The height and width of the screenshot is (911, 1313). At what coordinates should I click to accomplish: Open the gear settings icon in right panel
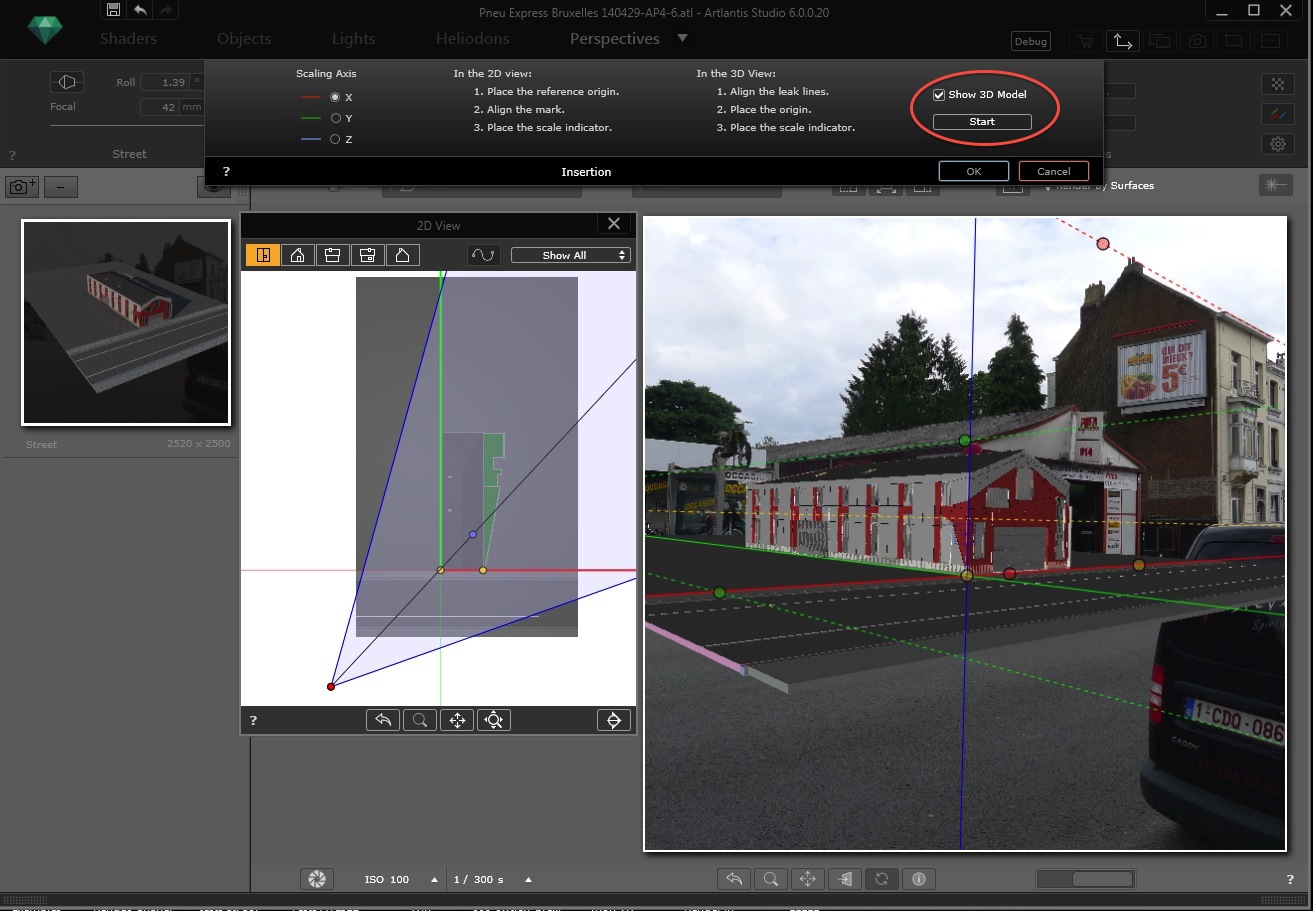[1278, 144]
